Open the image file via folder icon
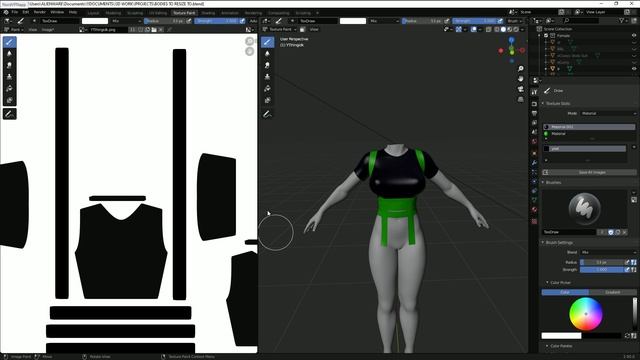The height and width of the screenshot is (360, 640). pos(154,29)
